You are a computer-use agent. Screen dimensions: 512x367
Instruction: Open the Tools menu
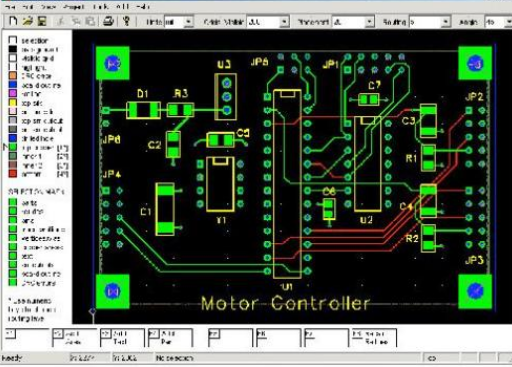point(100,7)
